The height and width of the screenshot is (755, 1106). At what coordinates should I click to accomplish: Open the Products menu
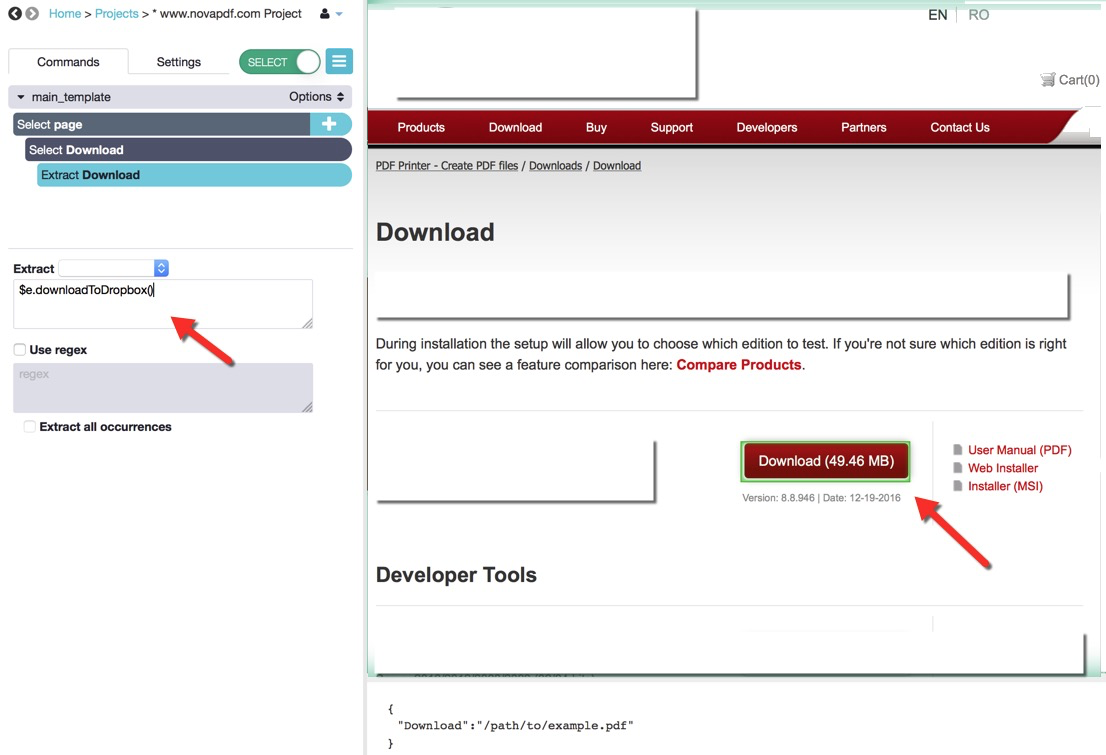pos(421,127)
